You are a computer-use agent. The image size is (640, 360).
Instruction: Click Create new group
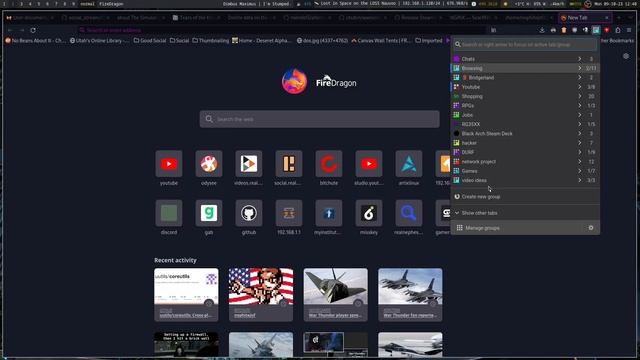point(525,197)
